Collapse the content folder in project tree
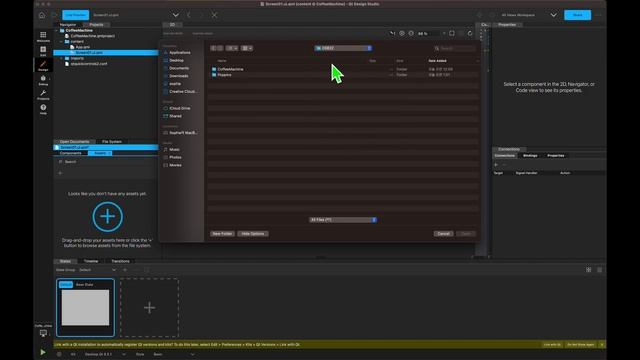640x360 pixels. click(62, 42)
